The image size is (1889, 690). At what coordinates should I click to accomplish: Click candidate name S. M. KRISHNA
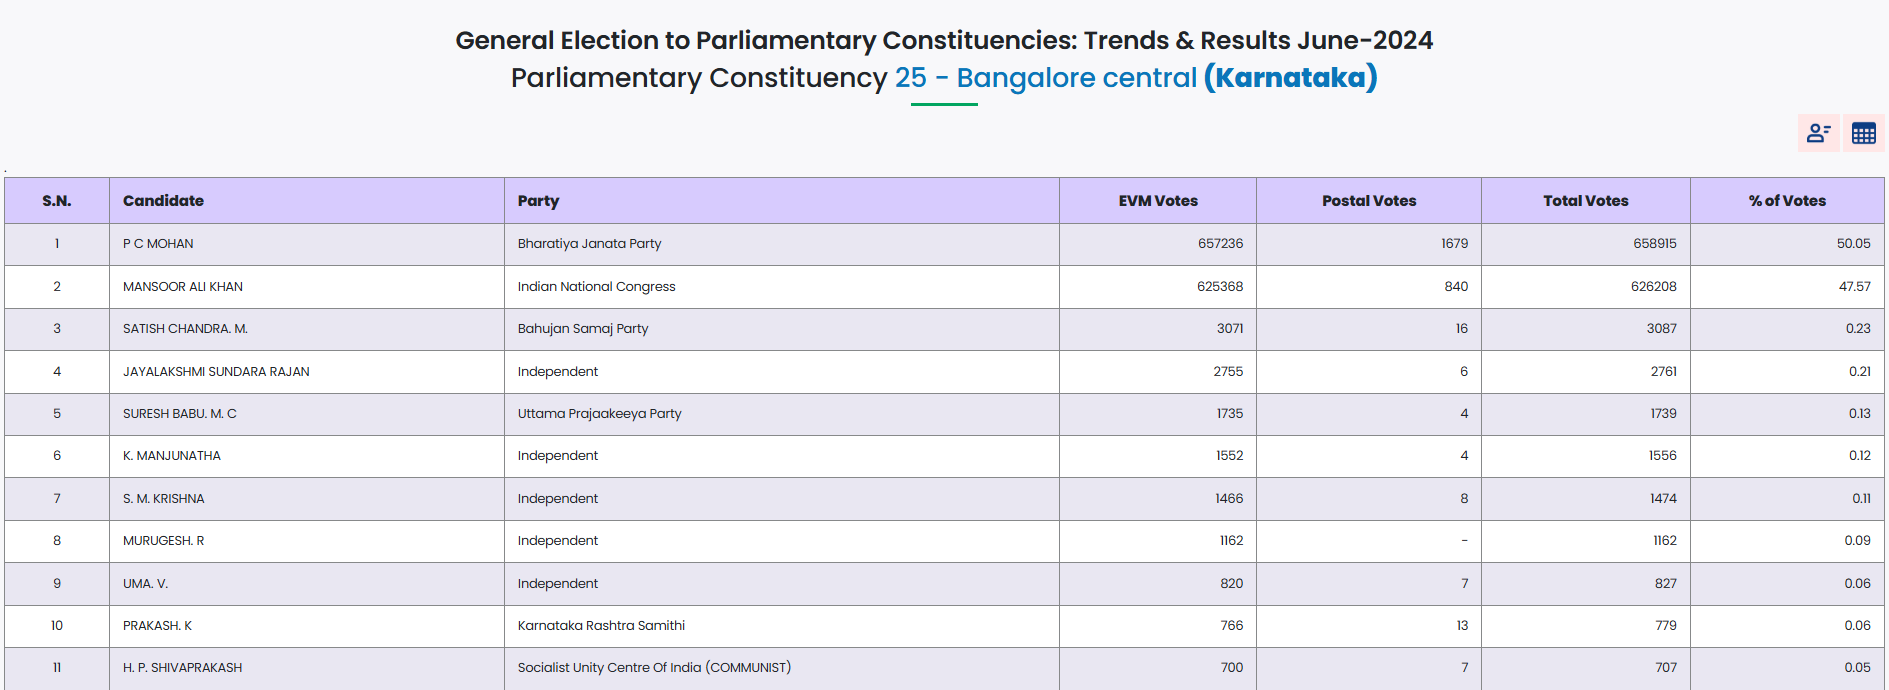pyautogui.click(x=163, y=499)
